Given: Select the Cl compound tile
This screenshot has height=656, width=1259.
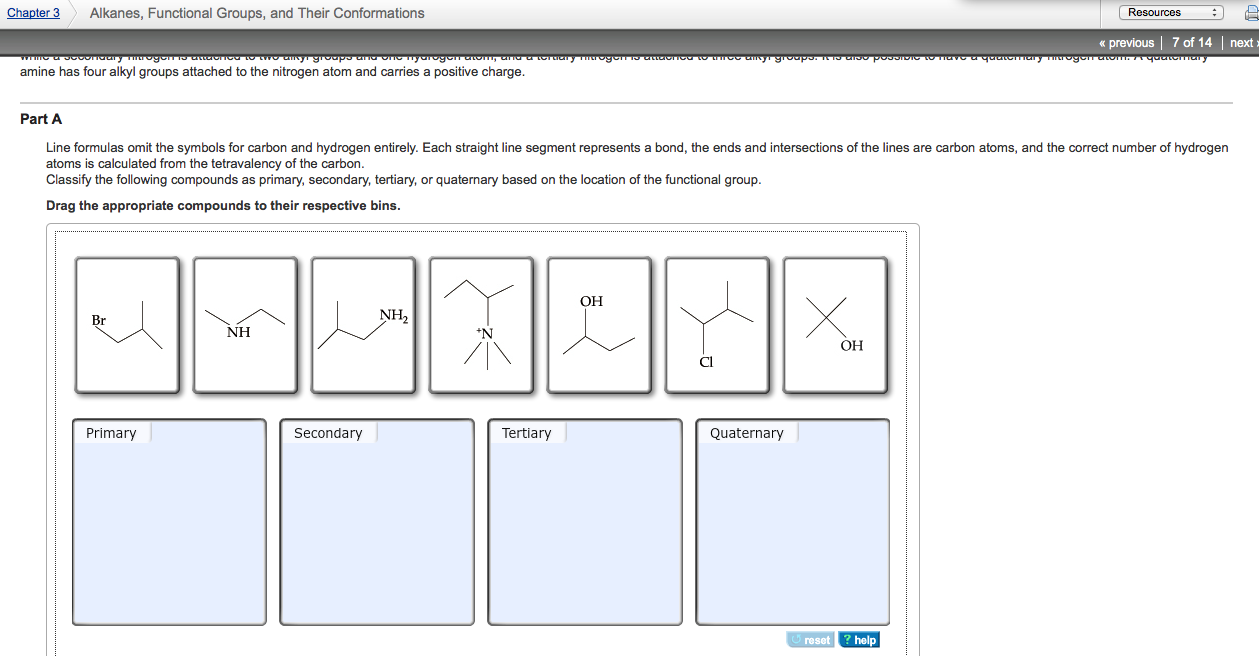Looking at the screenshot, I should 716,324.
